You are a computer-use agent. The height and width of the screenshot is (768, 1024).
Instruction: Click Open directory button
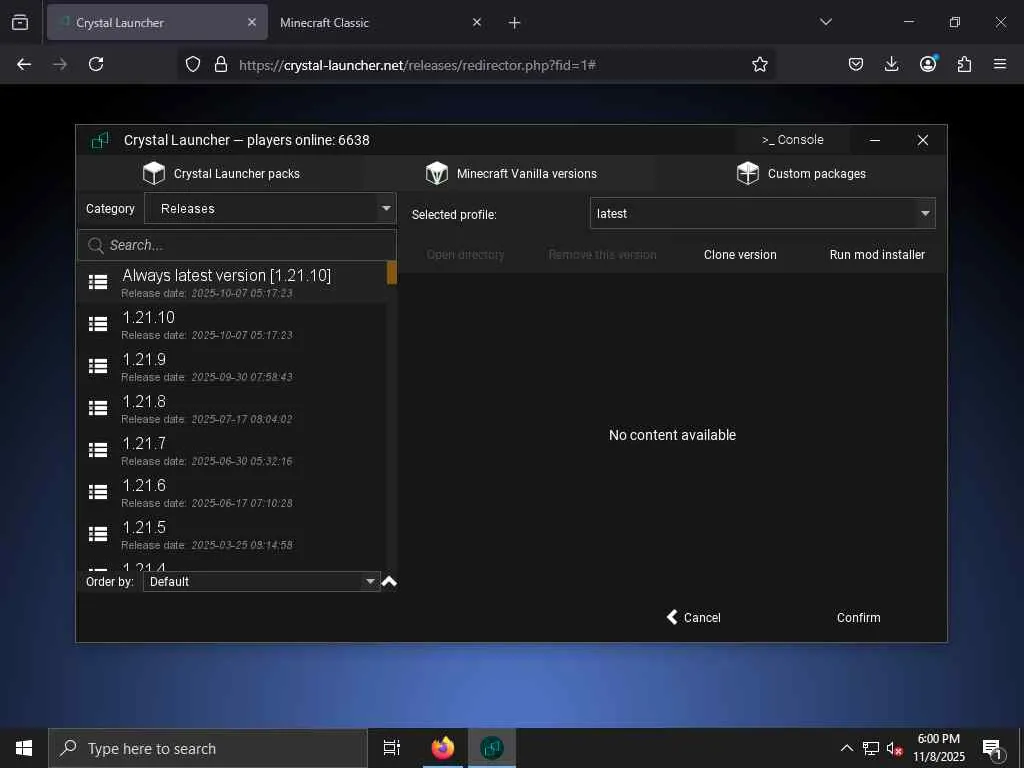coord(466,255)
